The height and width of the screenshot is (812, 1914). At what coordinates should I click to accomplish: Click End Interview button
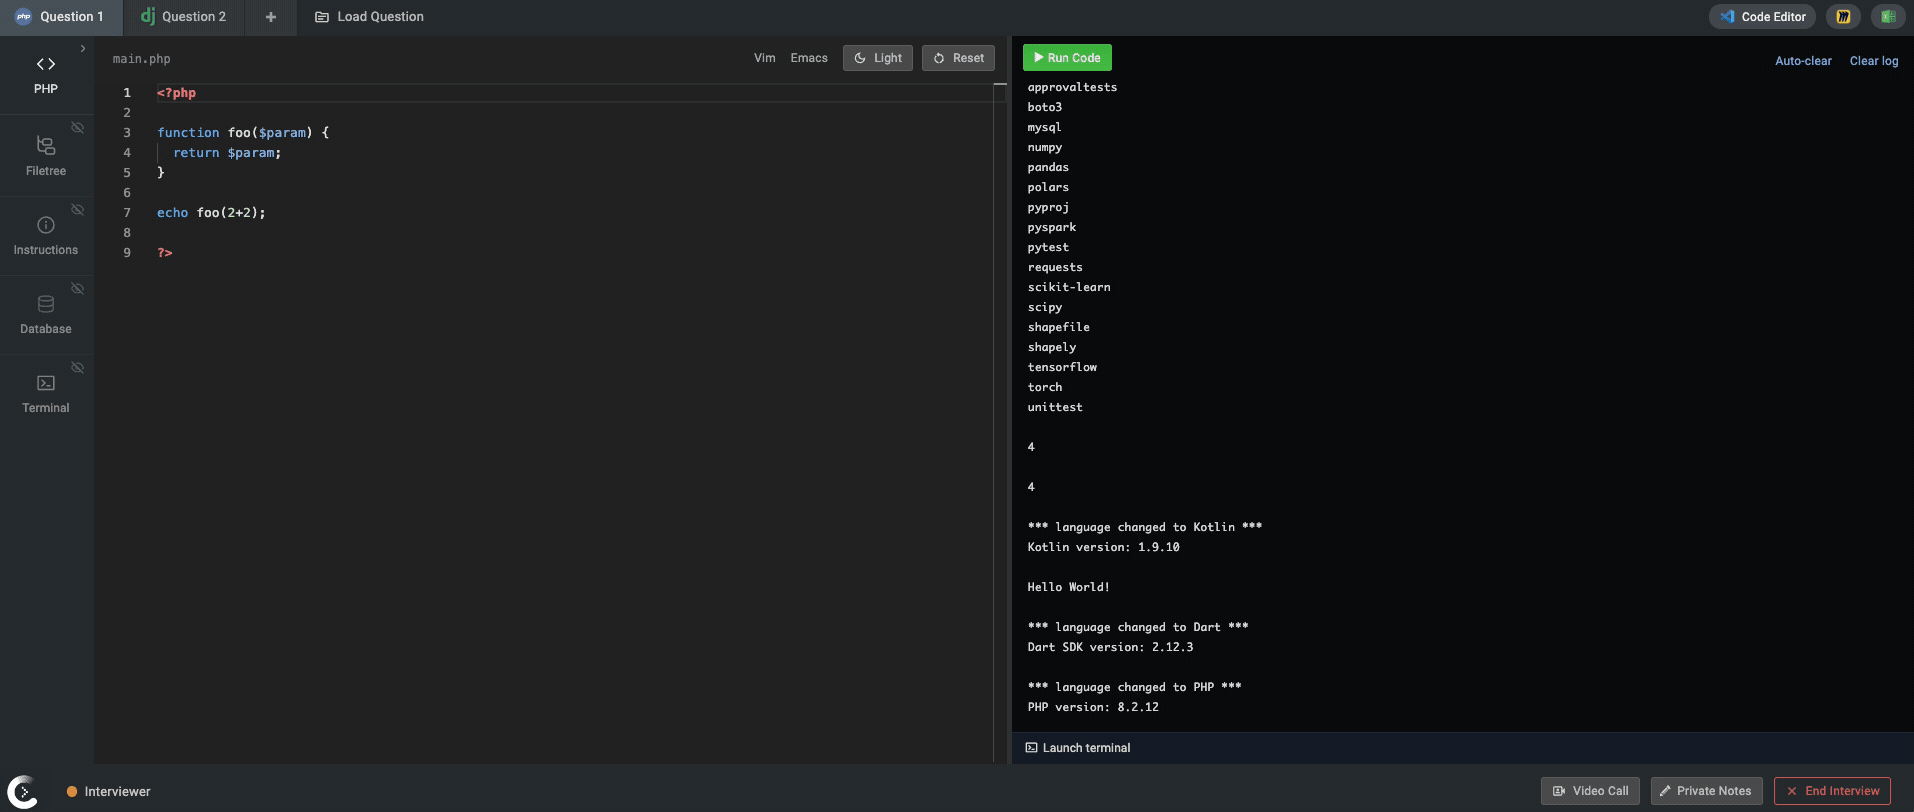[x=1831, y=791]
